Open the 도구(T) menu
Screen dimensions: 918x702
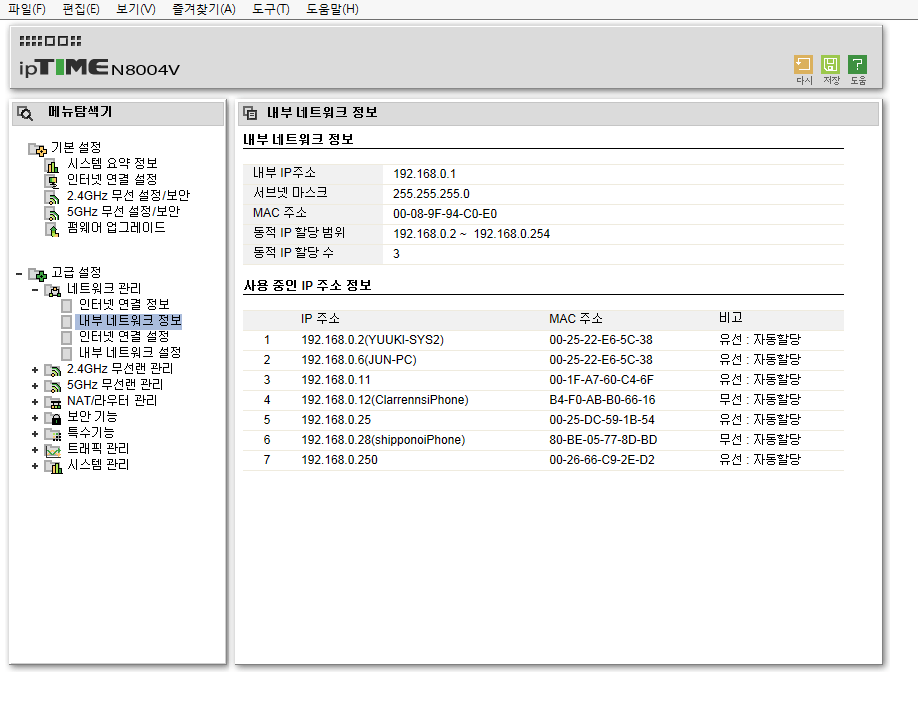pos(271,9)
